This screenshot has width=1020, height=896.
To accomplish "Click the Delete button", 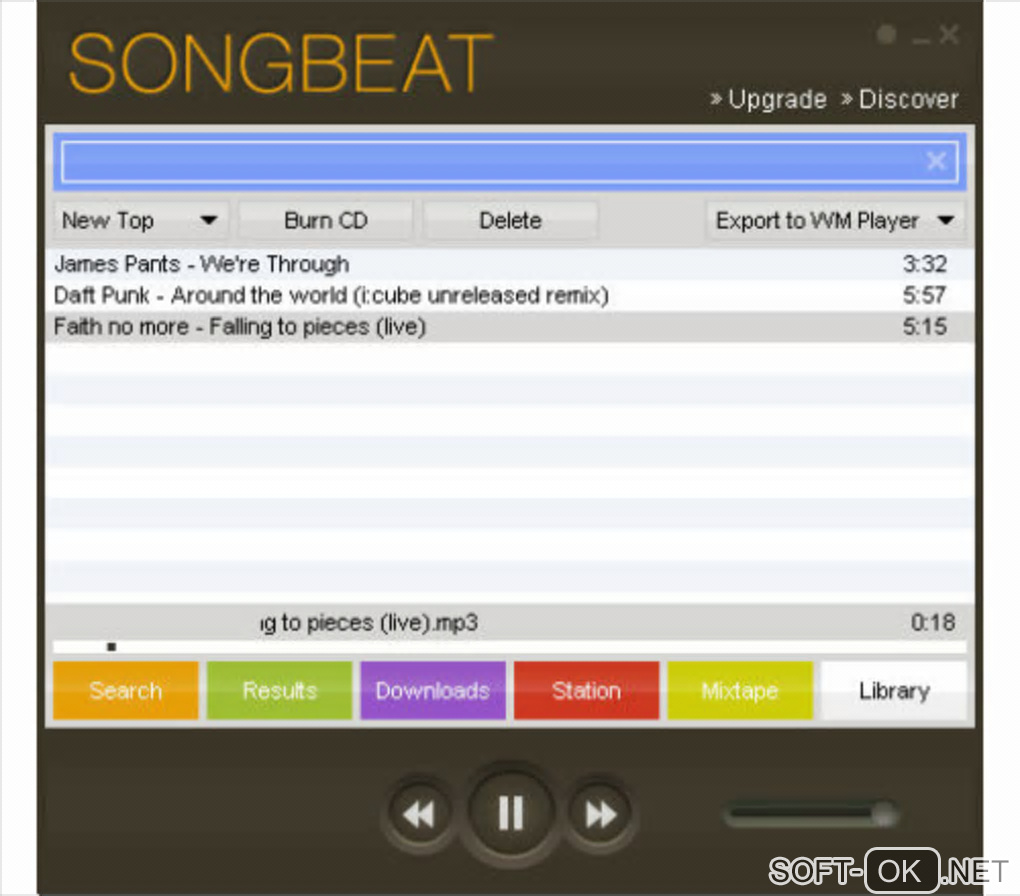I will click(x=511, y=221).
